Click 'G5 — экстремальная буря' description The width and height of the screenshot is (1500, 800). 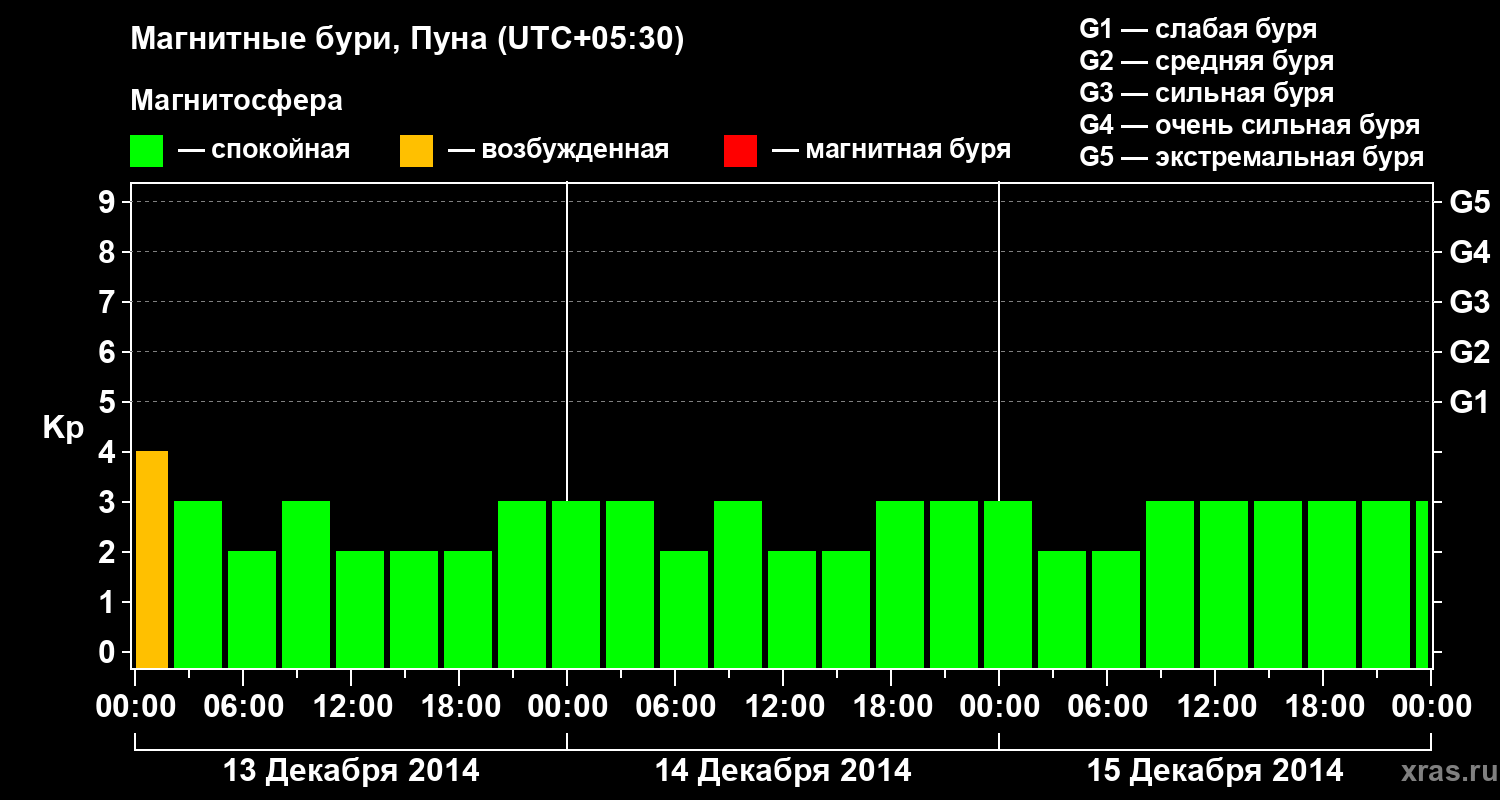point(1252,157)
